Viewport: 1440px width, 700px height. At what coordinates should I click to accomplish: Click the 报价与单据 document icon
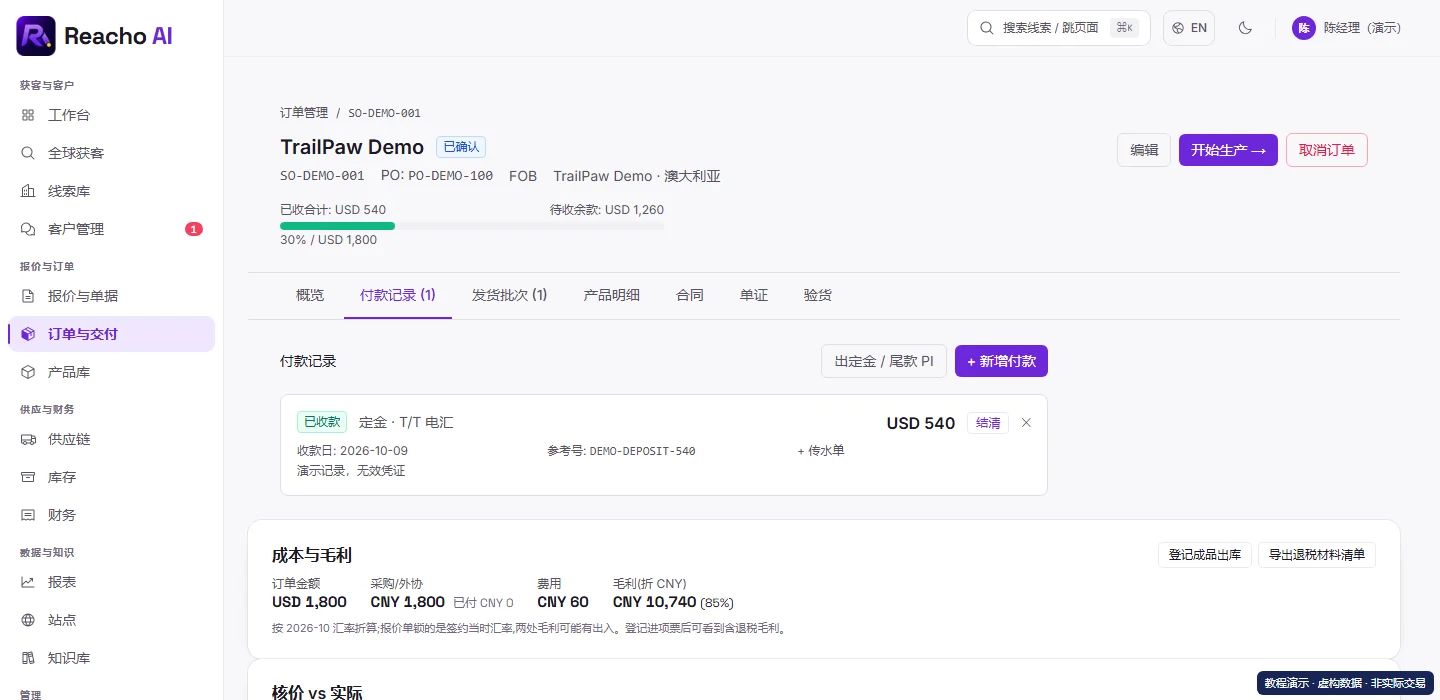(x=28, y=296)
